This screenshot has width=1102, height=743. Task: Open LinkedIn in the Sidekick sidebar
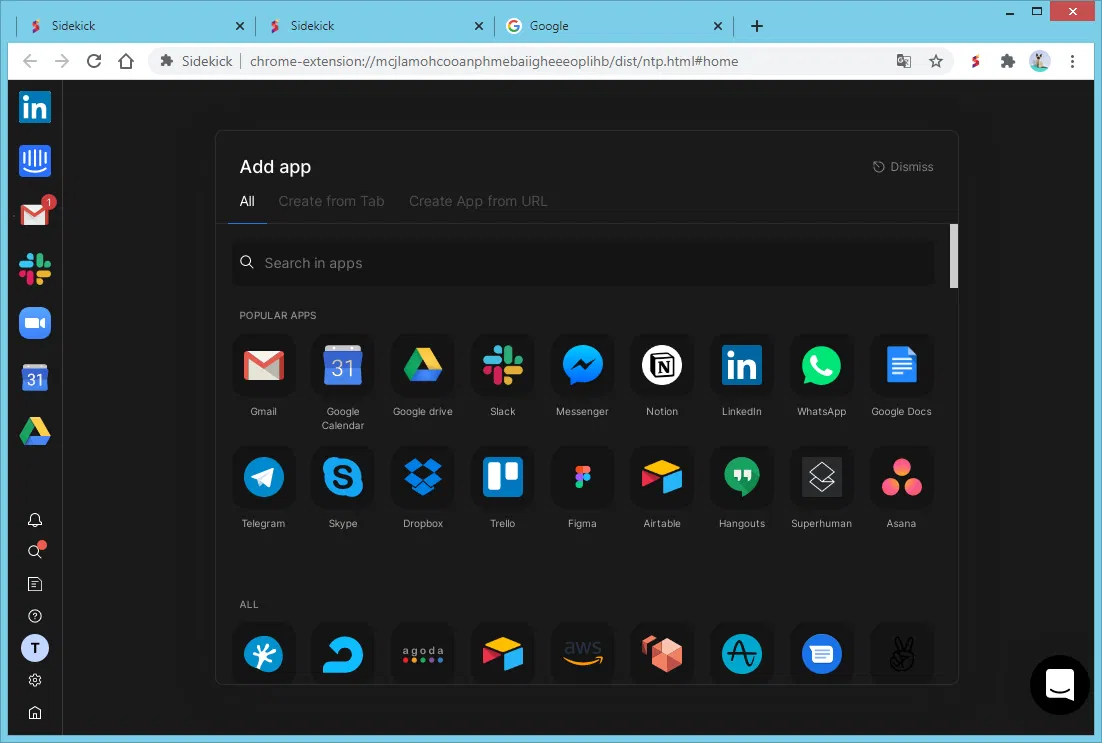(x=34, y=108)
